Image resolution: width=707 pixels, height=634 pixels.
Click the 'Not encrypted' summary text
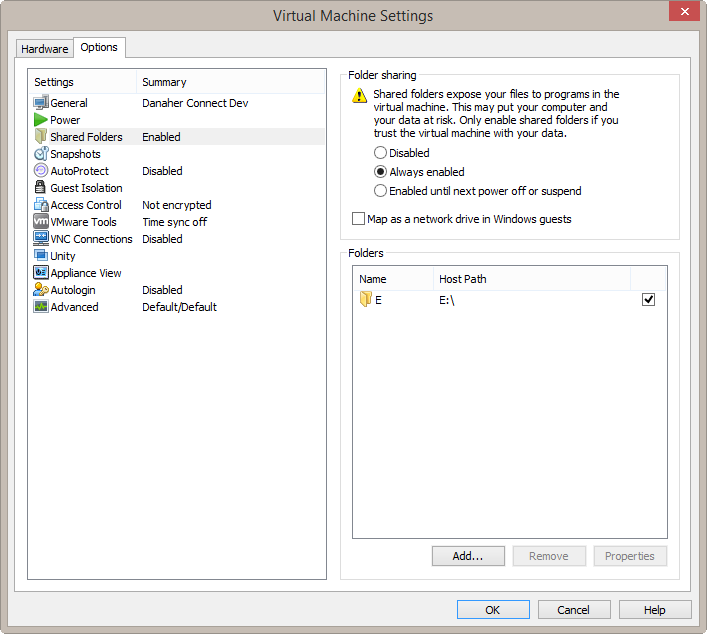pyautogui.click(x=177, y=205)
